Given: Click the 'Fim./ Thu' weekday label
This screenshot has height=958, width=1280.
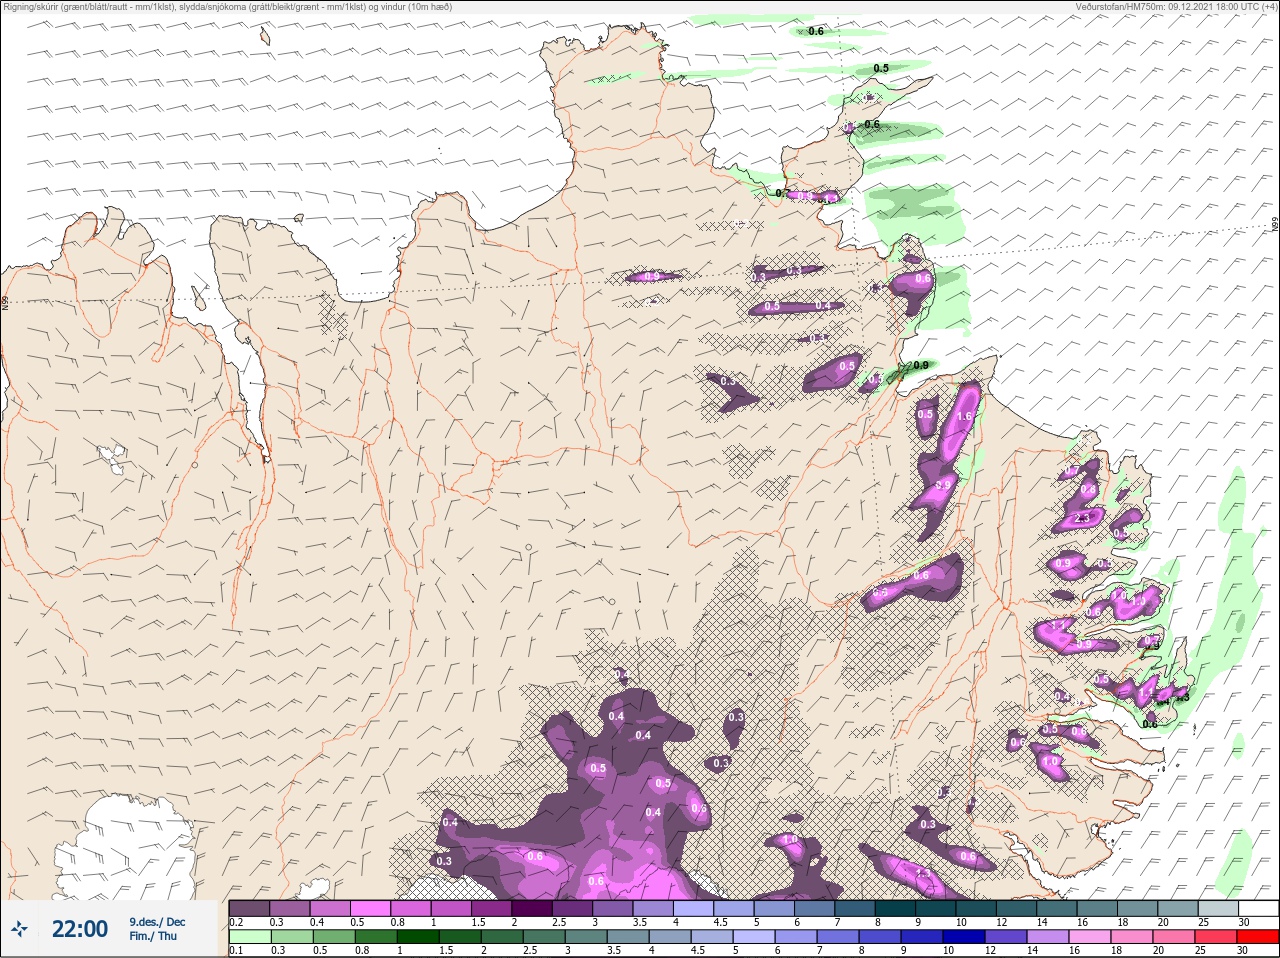Looking at the screenshot, I should tap(153, 936).
